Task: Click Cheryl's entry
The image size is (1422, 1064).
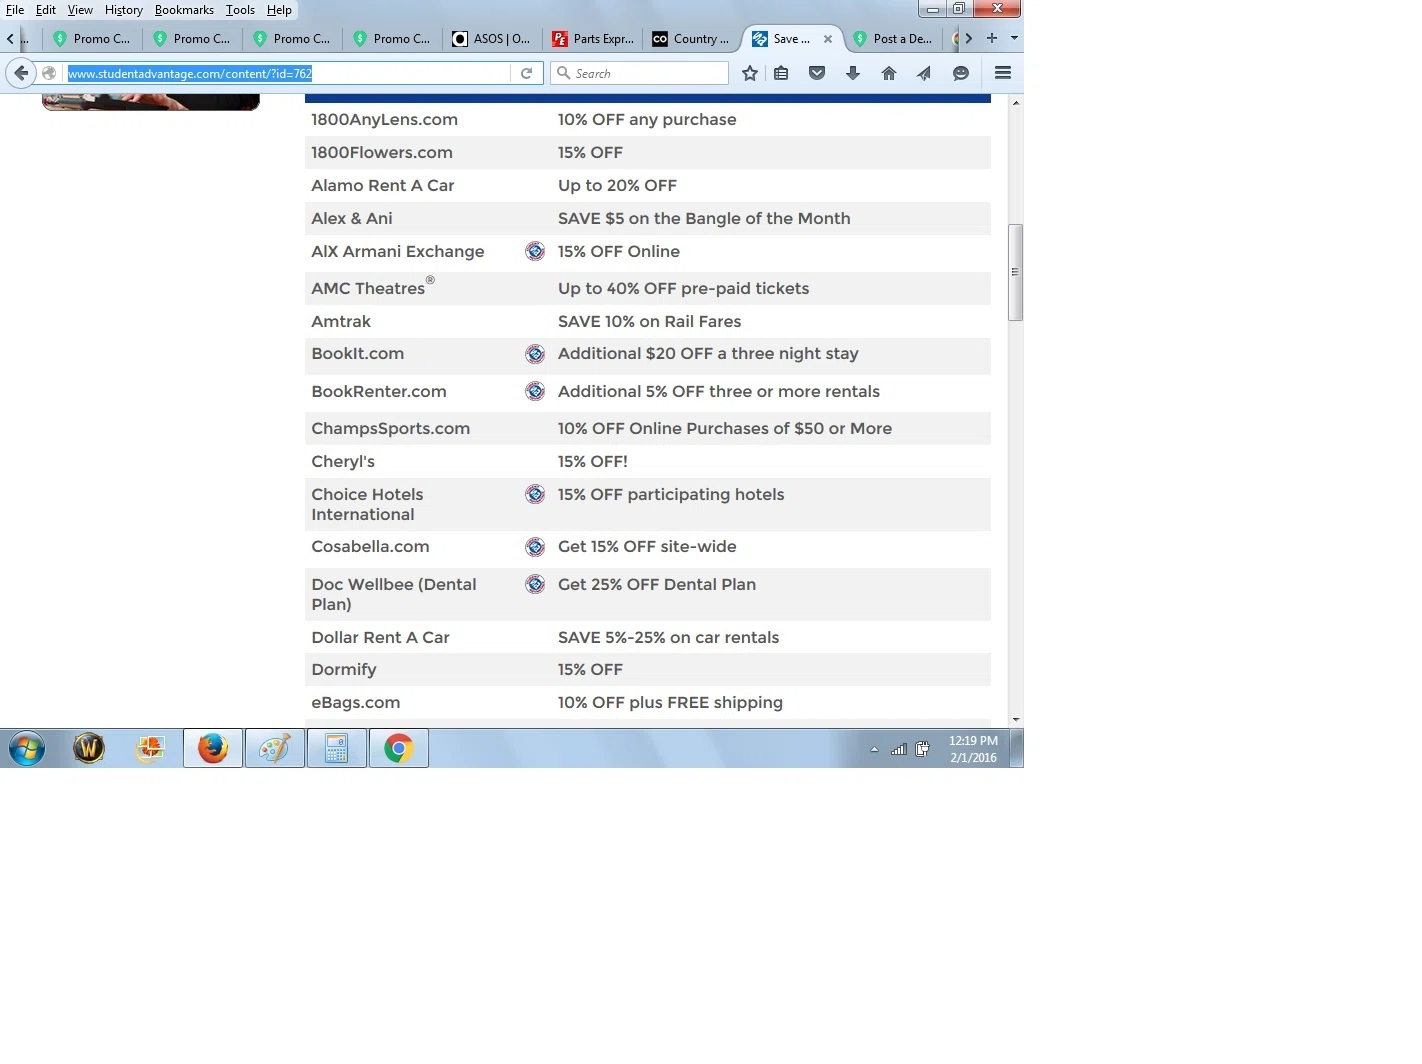Action: 343,461
